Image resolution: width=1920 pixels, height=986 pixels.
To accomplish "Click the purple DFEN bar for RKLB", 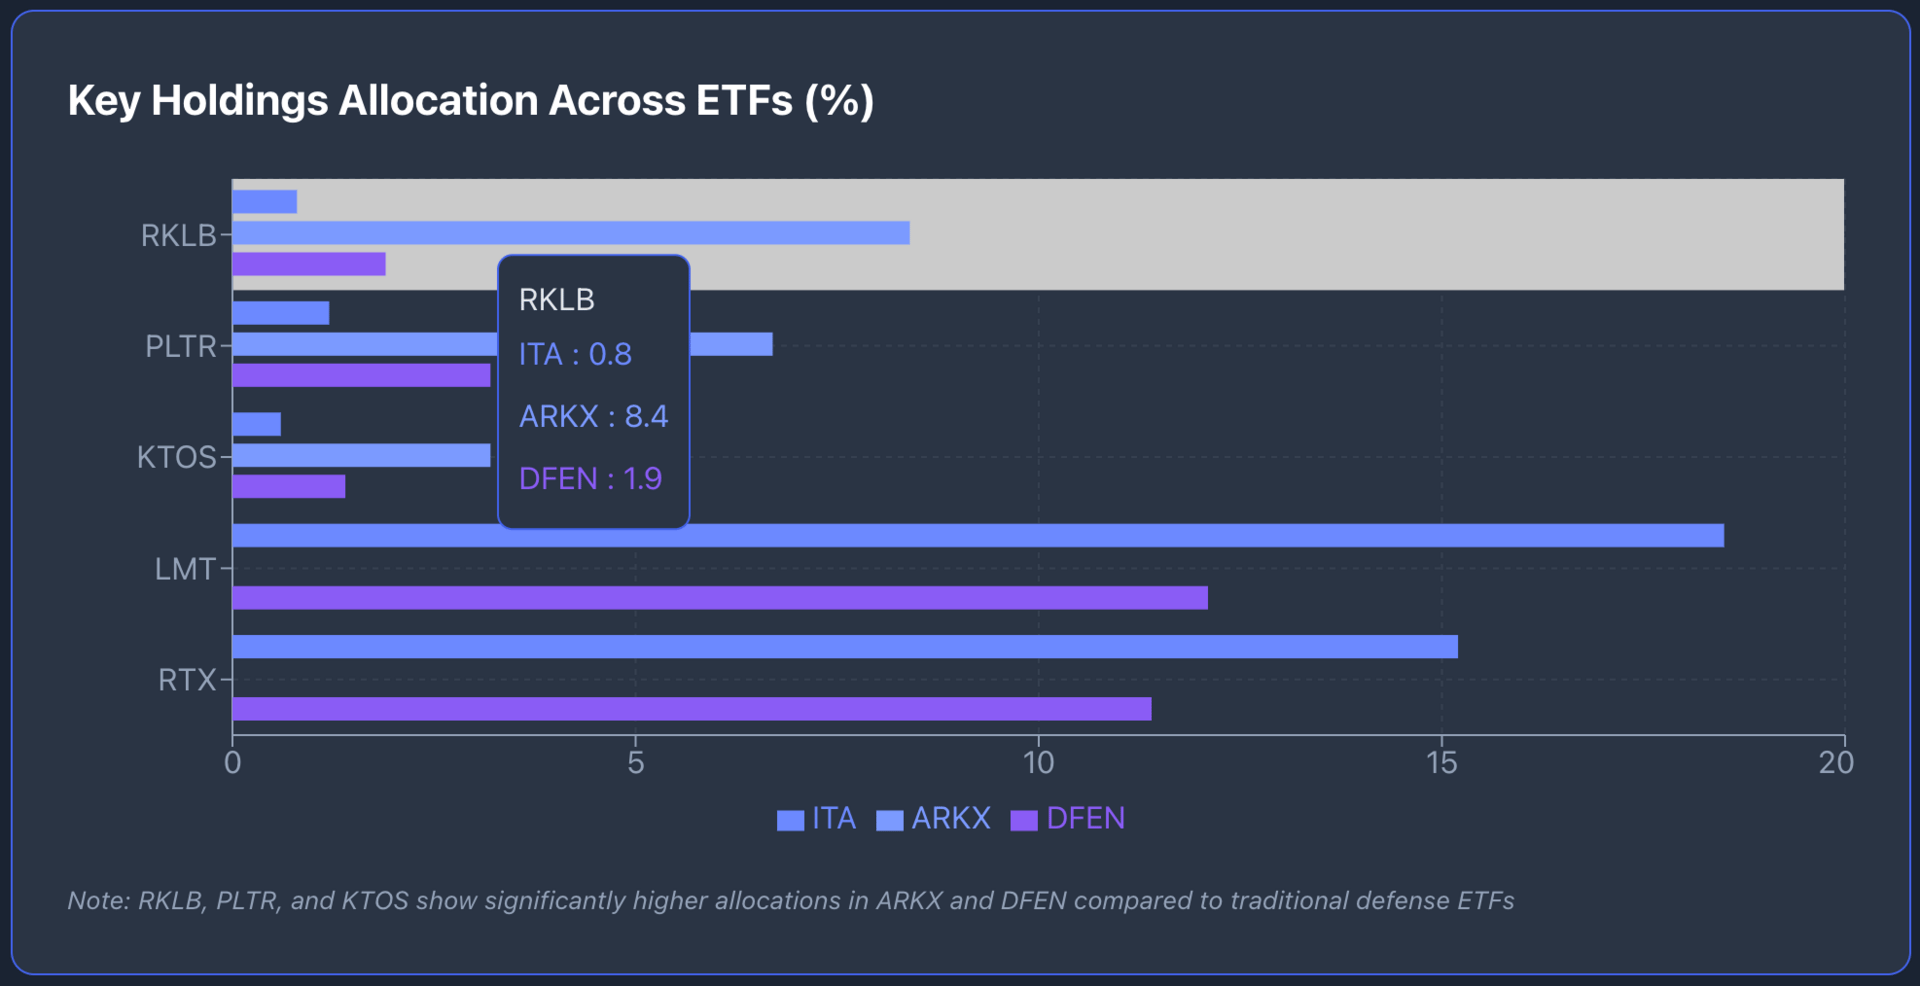I will click(308, 264).
